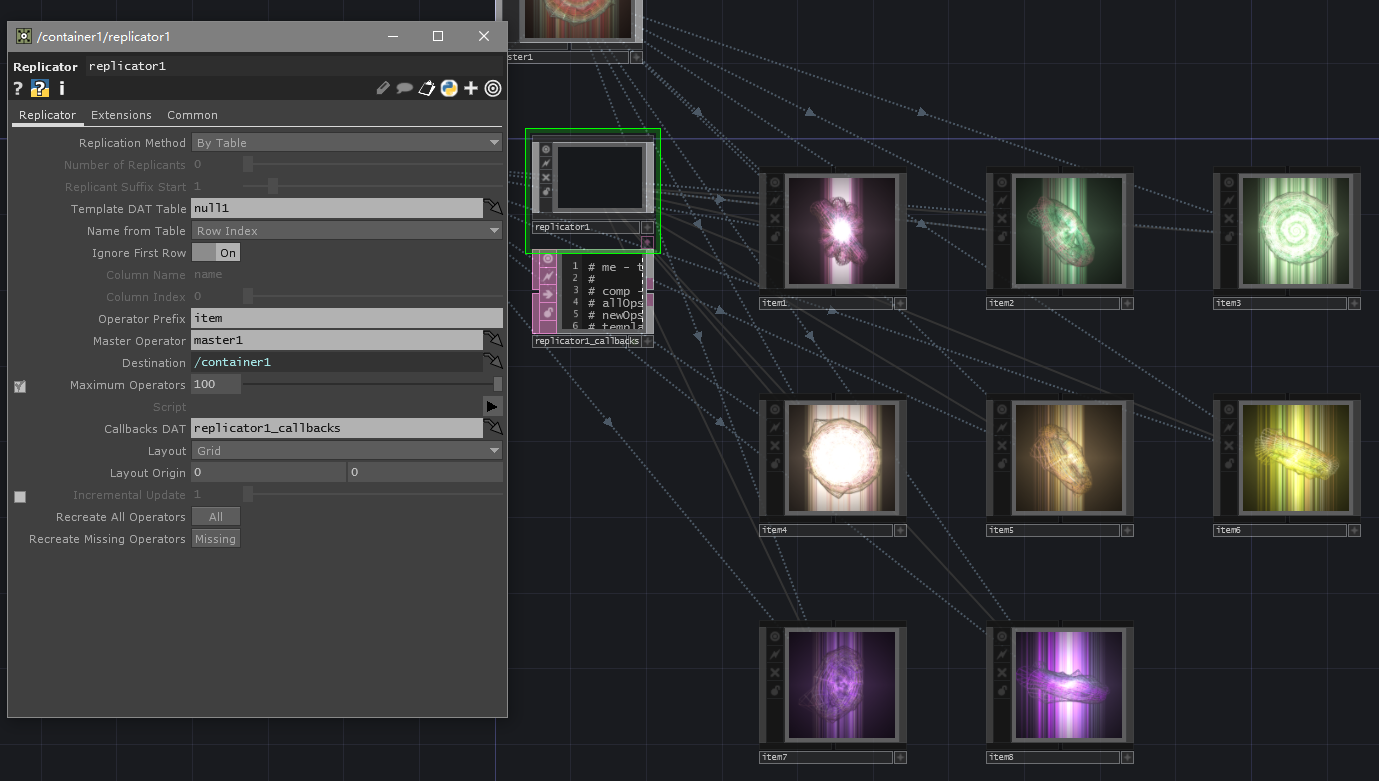The image size is (1379, 781).
Task: Click the All button for Recreate All Operators
Action: pos(216,516)
